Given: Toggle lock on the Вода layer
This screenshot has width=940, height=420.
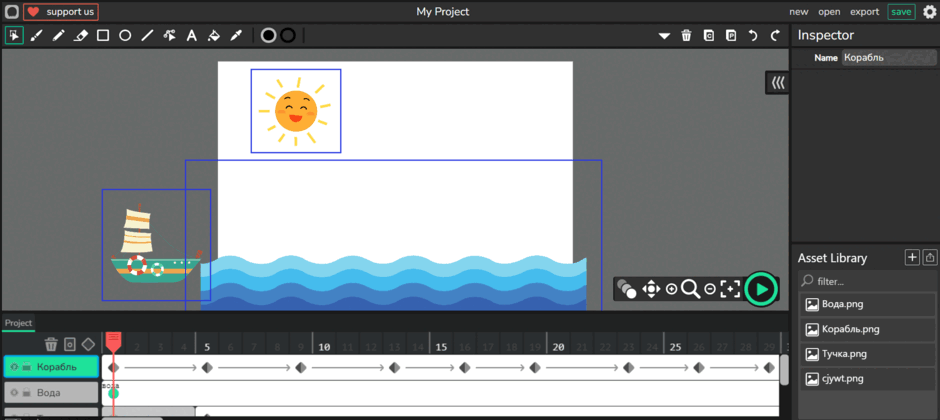Looking at the screenshot, I should pos(26,392).
